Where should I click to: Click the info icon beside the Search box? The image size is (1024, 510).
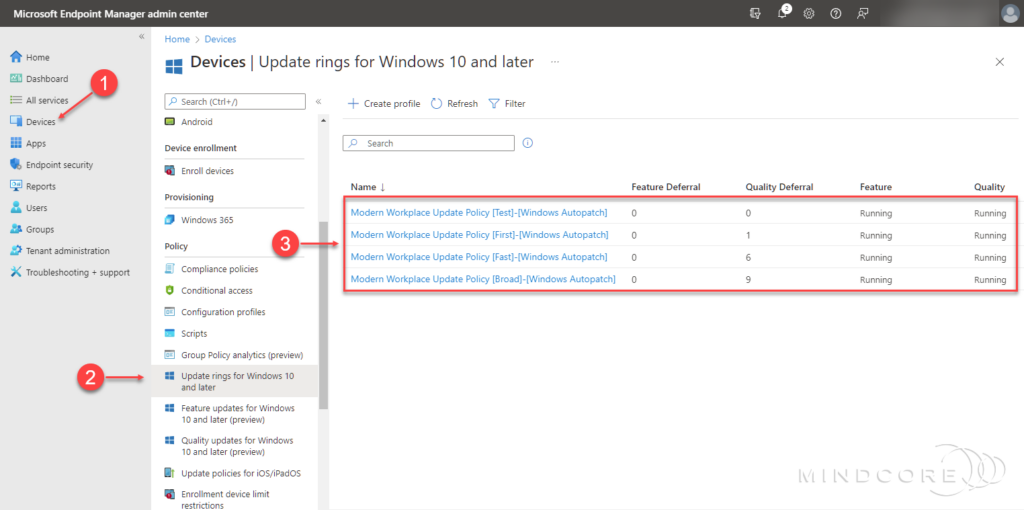click(x=528, y=143)
